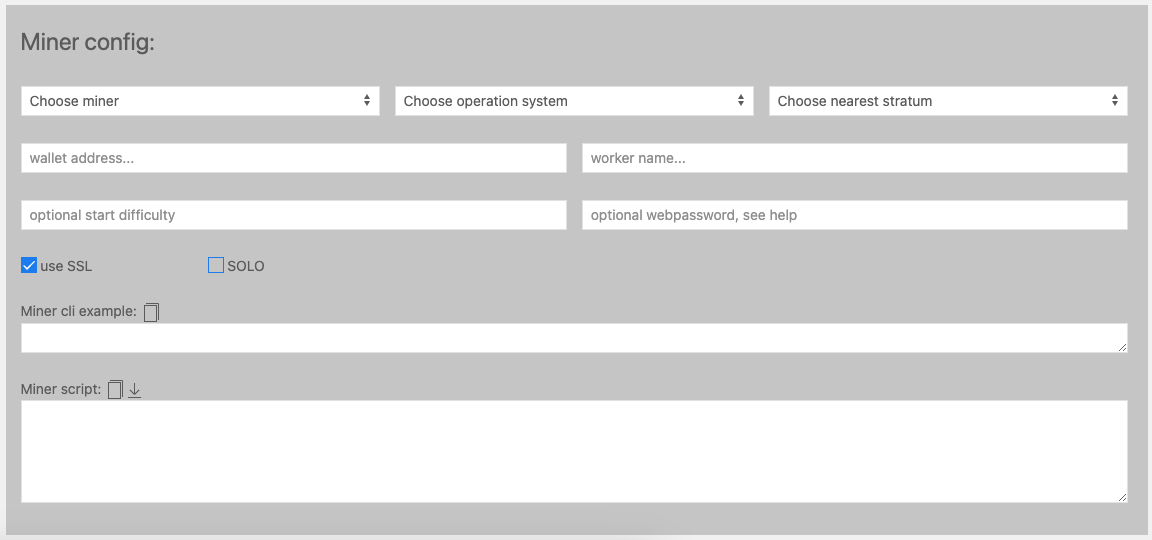Grab the Miner cli textbox resize handle
The width and height of the screenshot is (1152, 540).
1122,347
